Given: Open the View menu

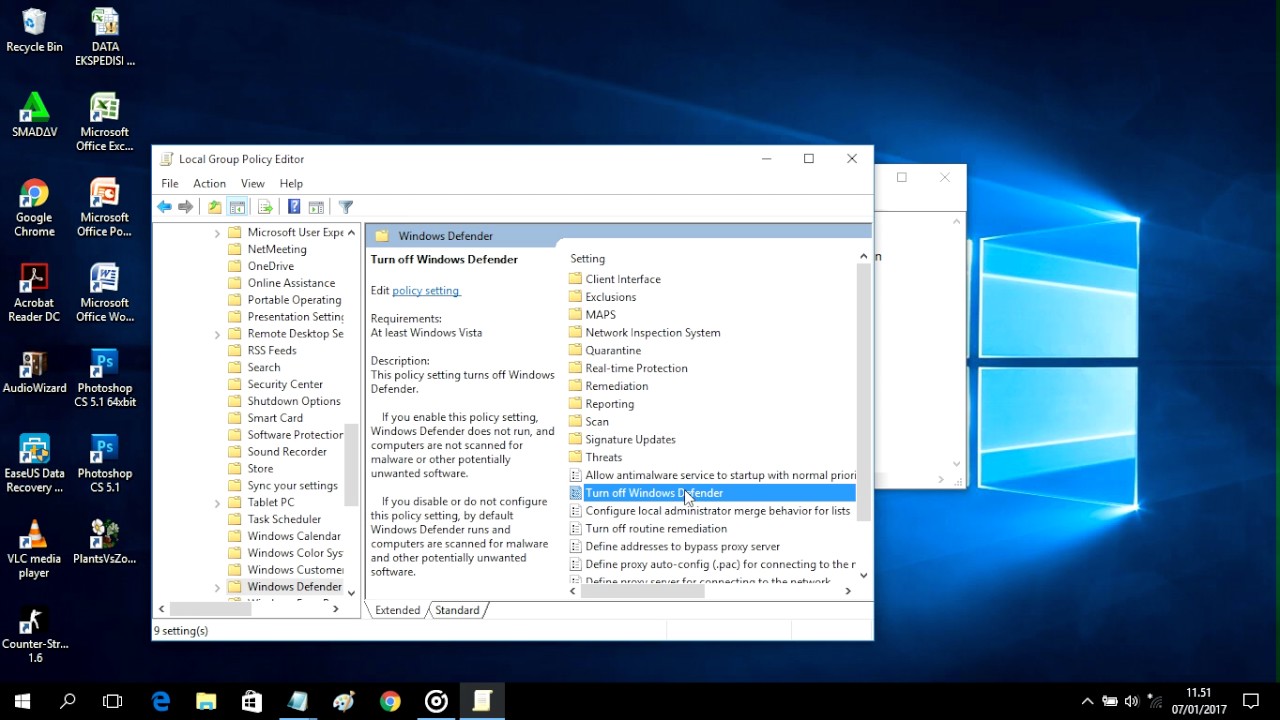Looking at the screenshot, I should pos(253,184).
